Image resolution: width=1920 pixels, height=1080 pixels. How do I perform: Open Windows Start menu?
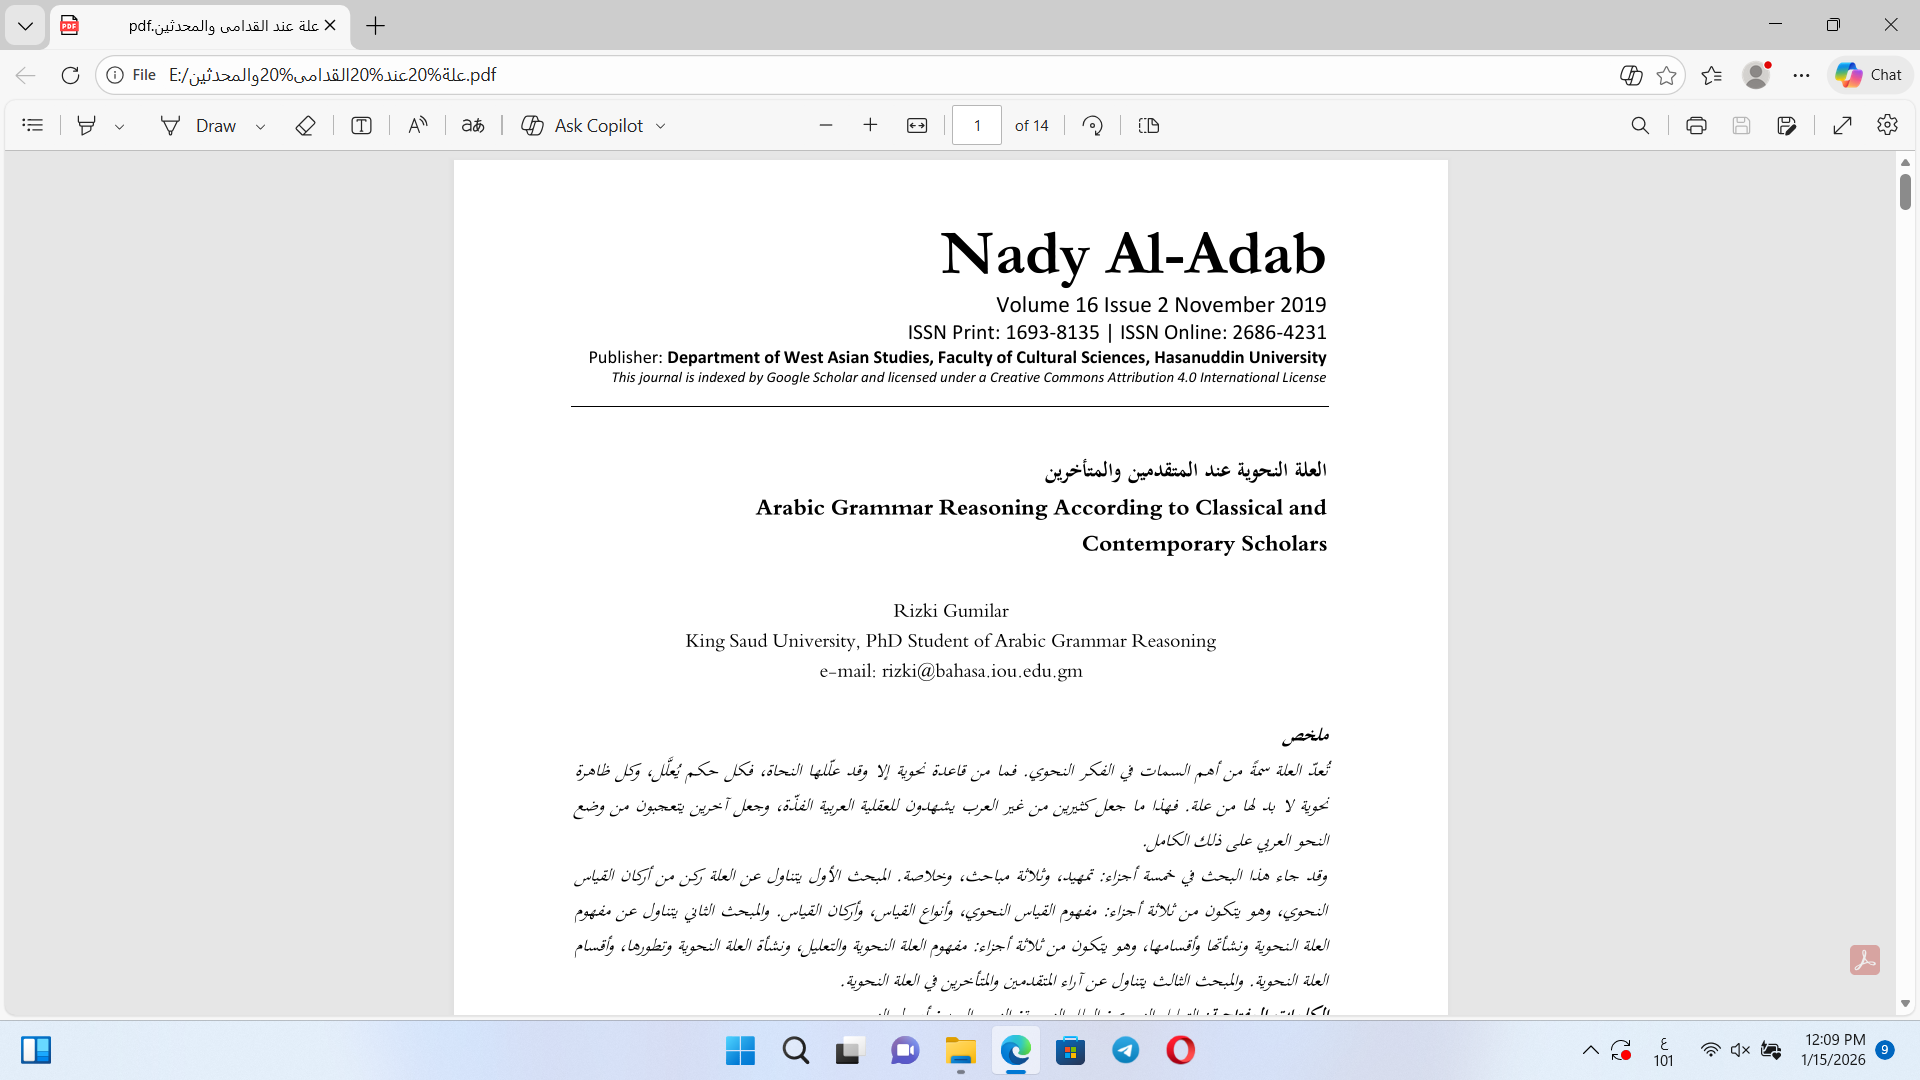click(x=740, y=1050)
